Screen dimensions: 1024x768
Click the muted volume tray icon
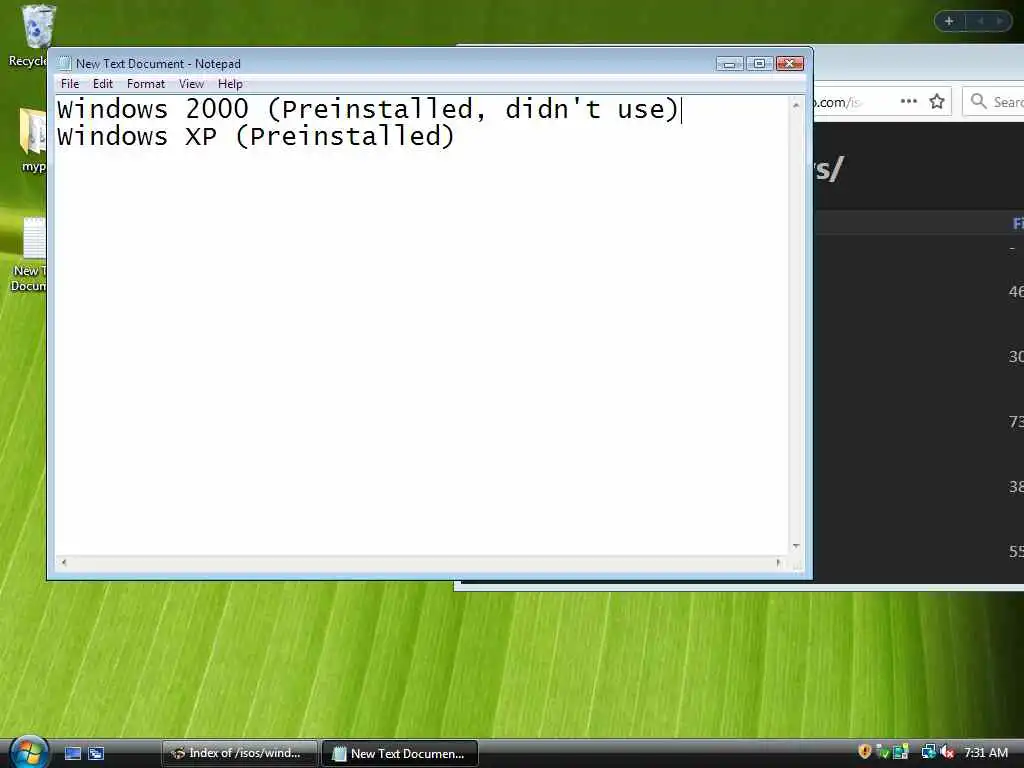(947, 752)
